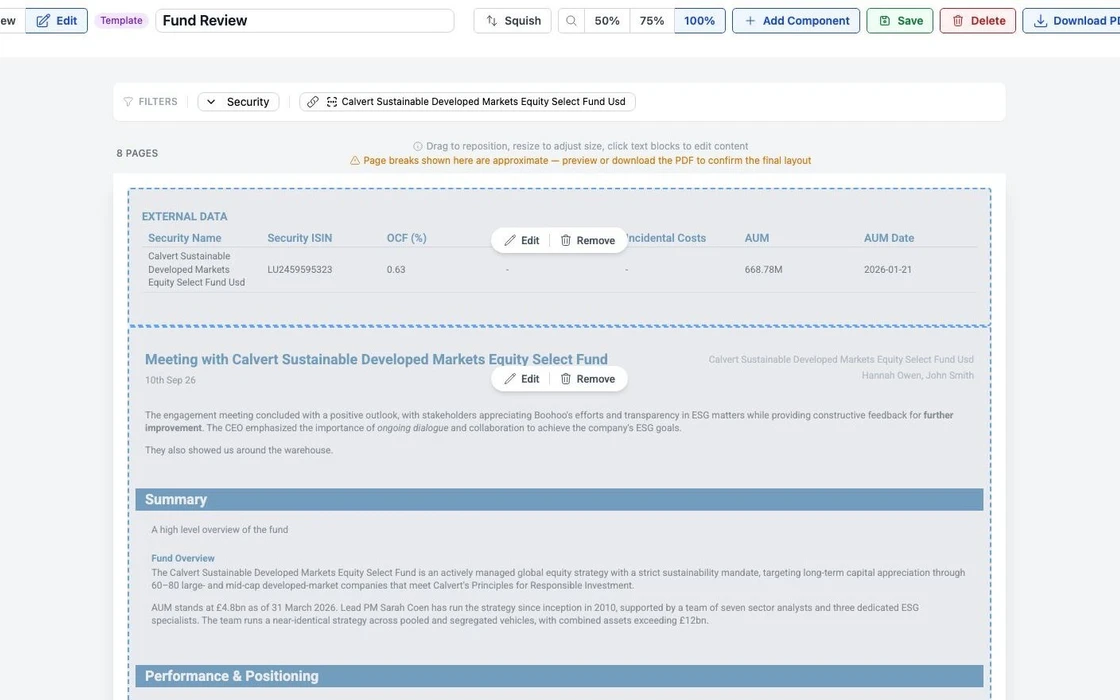Click the meeting date 10th Sep 26

click(x=170, y=380)
